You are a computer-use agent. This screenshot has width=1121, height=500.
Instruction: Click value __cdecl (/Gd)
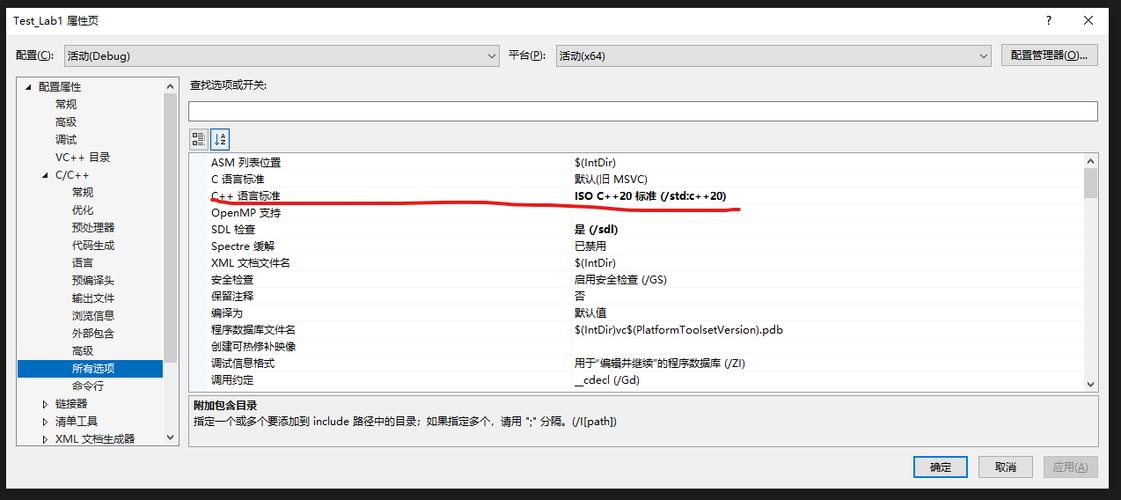click(607, 381)
